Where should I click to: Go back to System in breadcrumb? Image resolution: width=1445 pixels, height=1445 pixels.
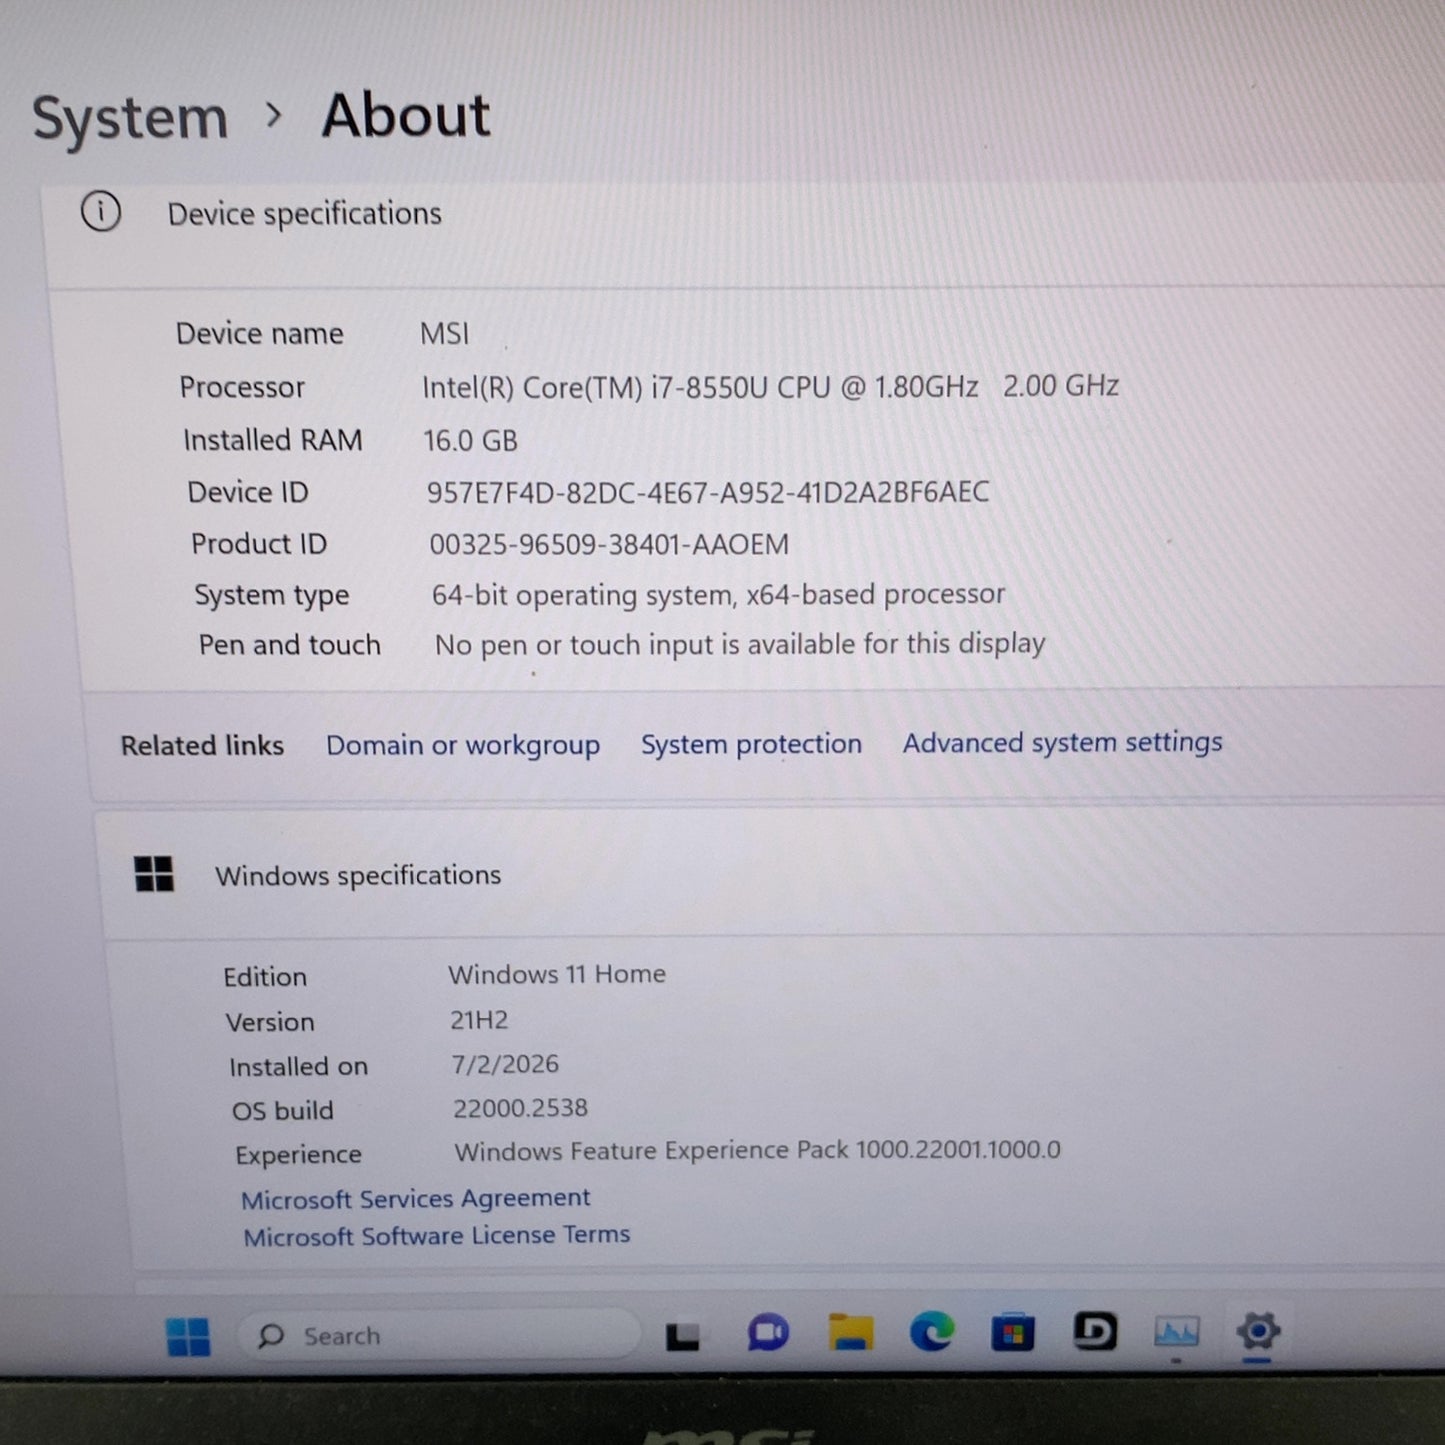point(130,118)
